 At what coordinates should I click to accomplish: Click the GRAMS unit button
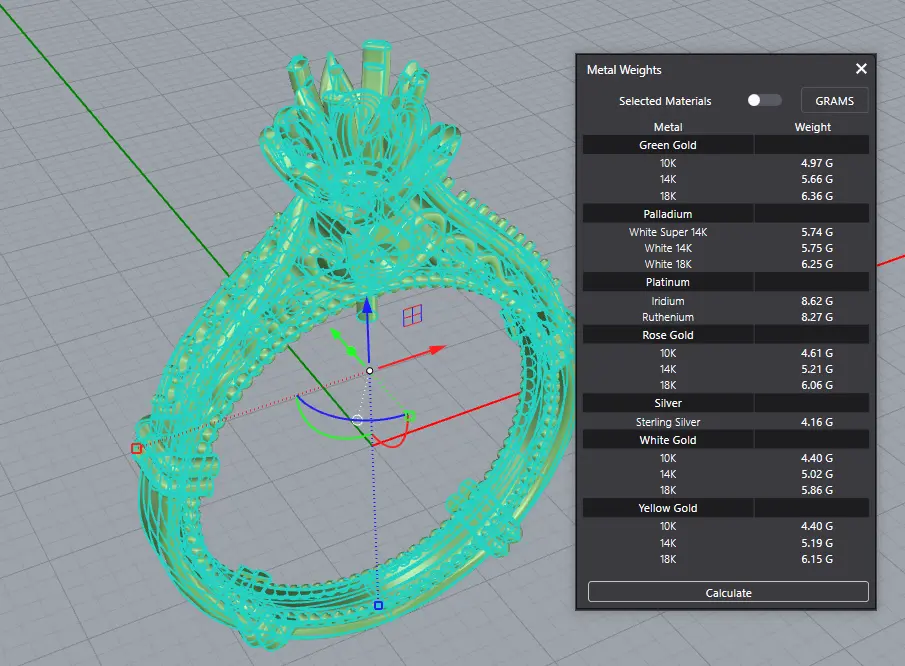(x=834, y=101)
